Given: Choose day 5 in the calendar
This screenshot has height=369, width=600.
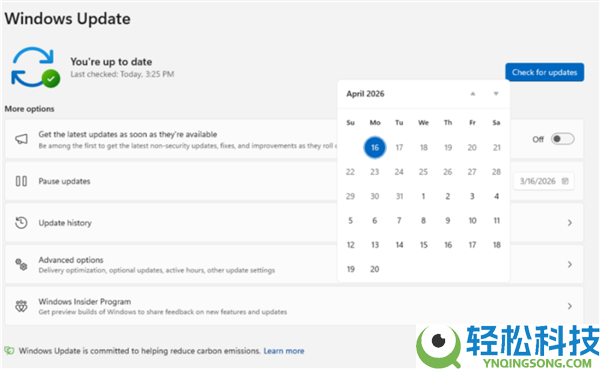Looking at the screenshot, I should (x=350, y=220).
